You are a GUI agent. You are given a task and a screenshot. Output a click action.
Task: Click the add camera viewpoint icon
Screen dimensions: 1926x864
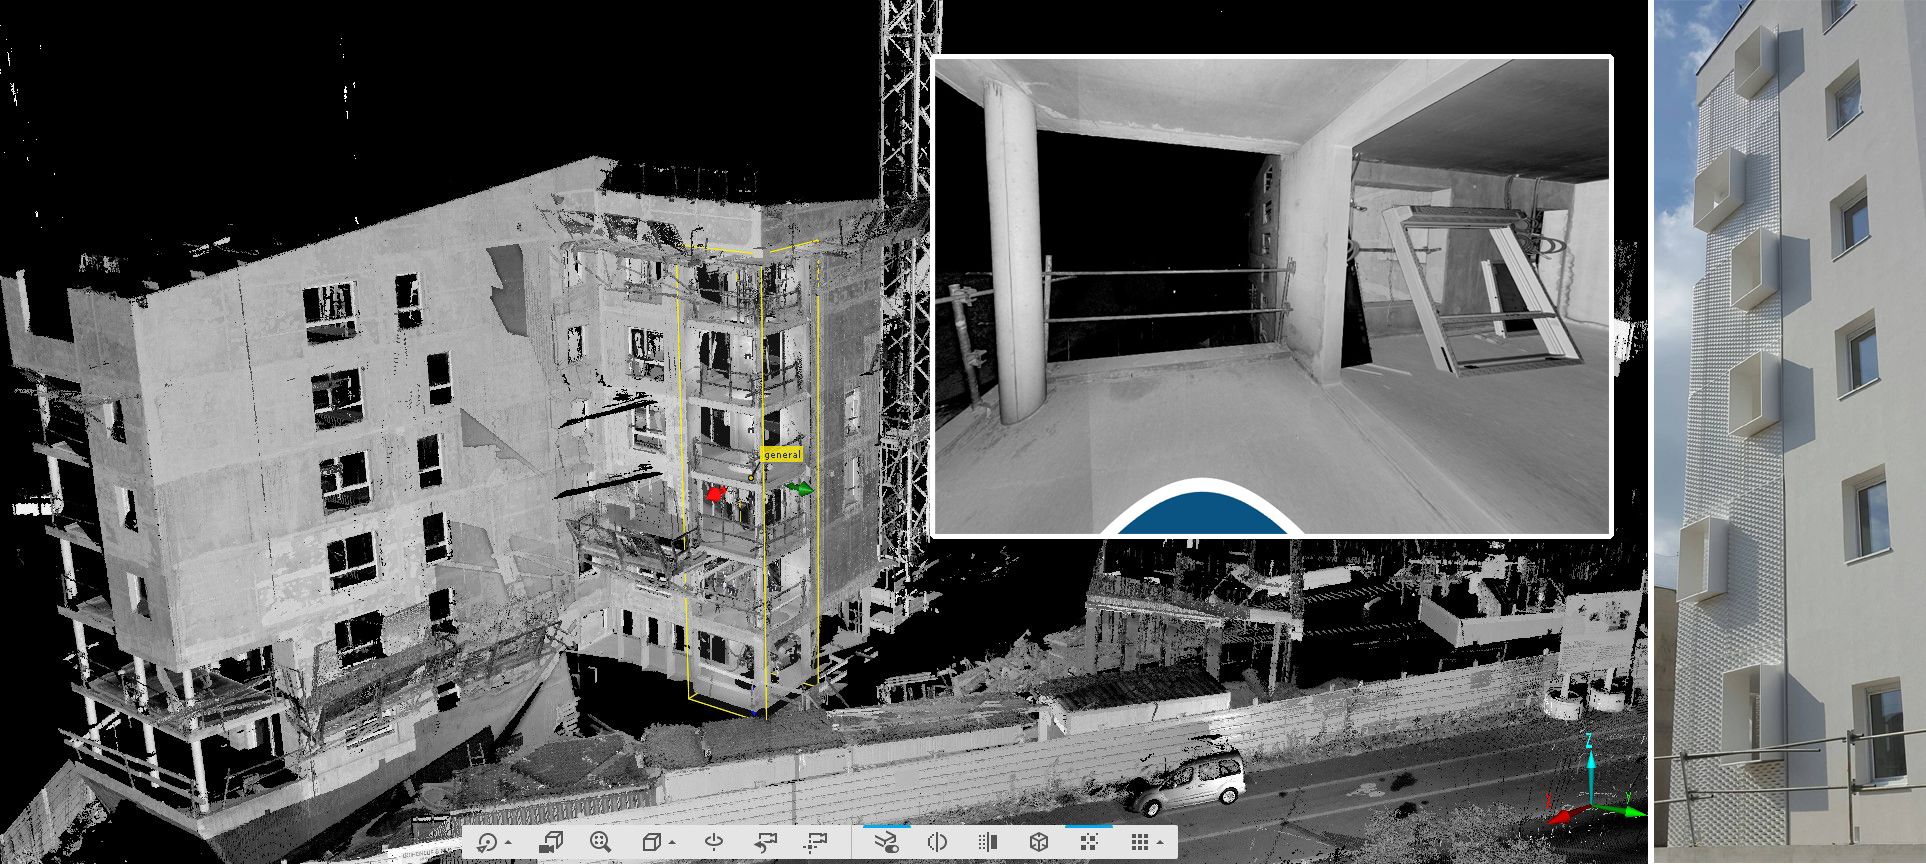click(816, 842)
